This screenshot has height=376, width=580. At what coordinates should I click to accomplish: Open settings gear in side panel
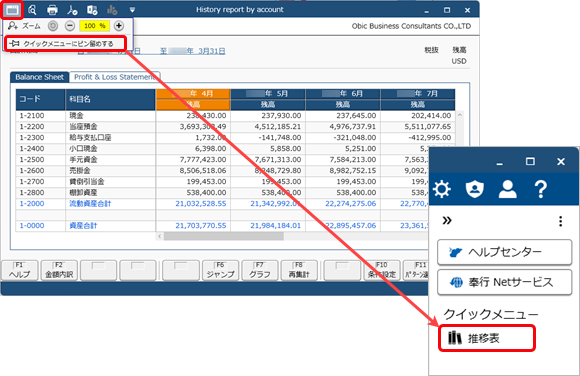(x=442, y=189)
